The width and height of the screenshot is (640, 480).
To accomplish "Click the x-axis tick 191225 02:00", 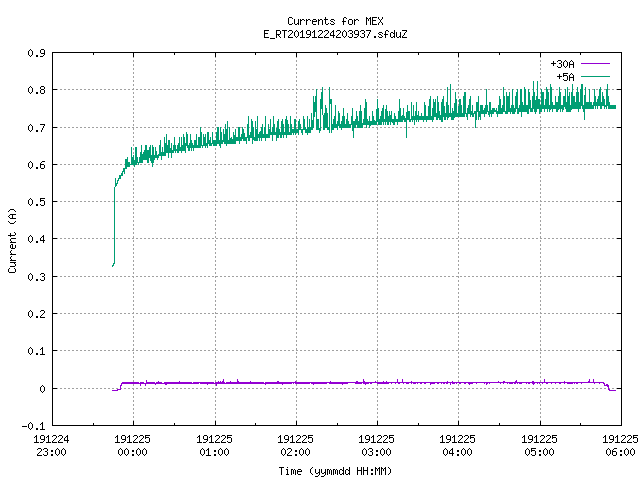I will [296, 445].
